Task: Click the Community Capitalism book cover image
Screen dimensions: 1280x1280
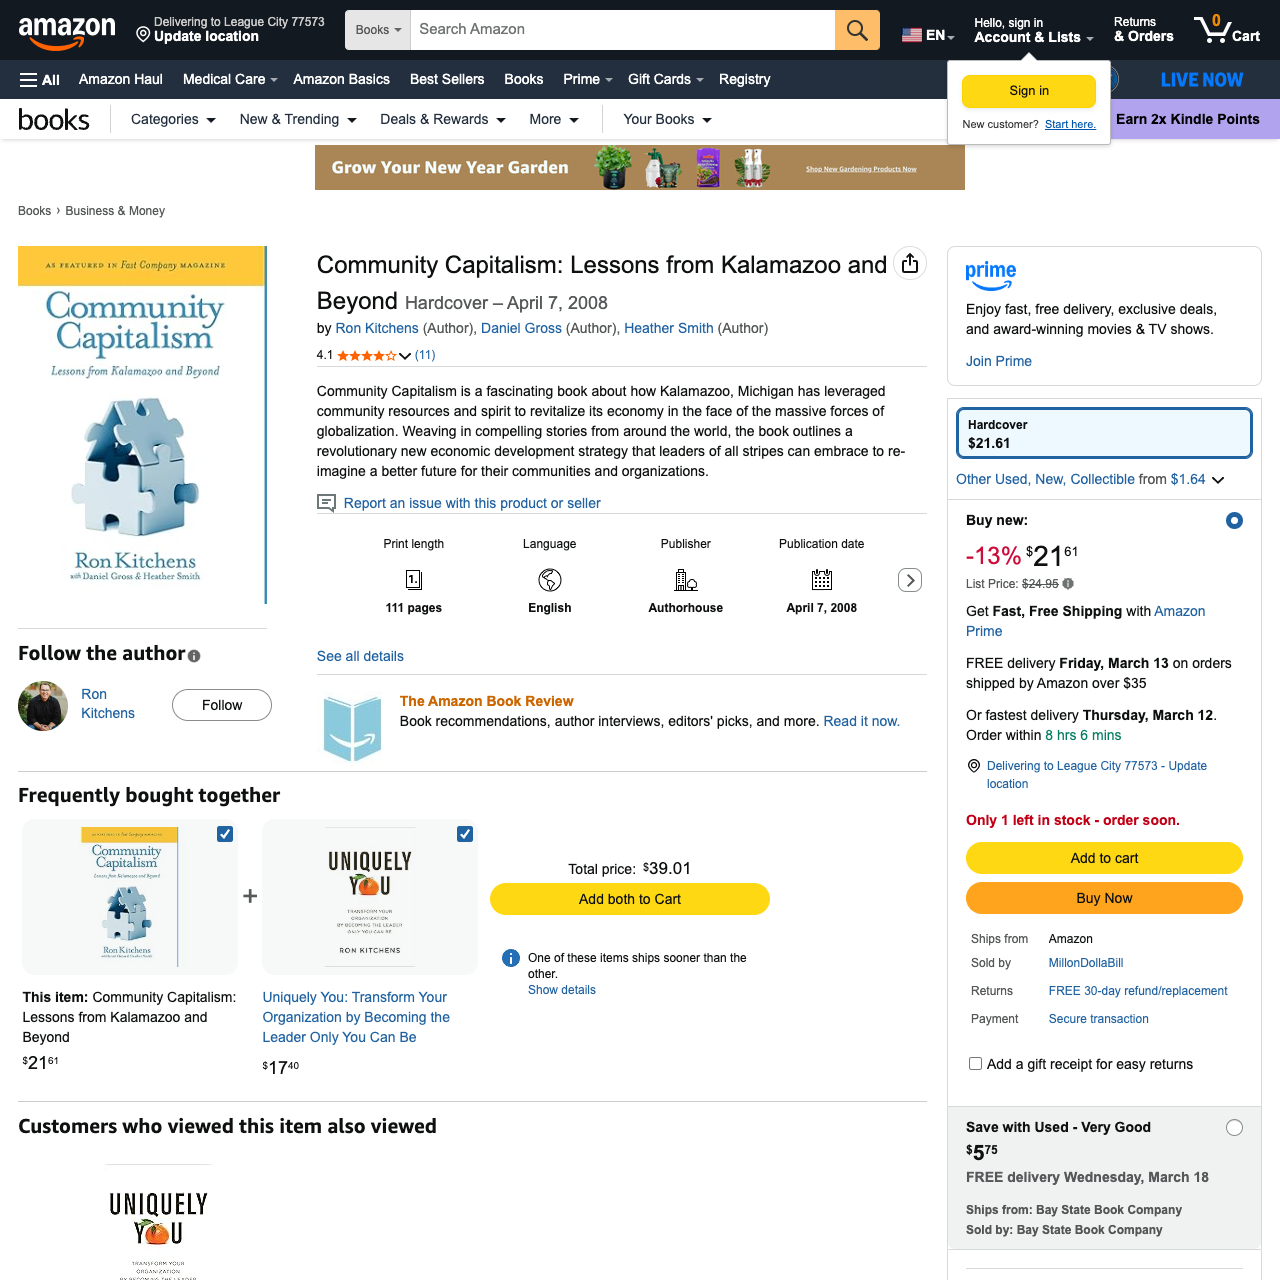Action: click(x=142, y=425)
